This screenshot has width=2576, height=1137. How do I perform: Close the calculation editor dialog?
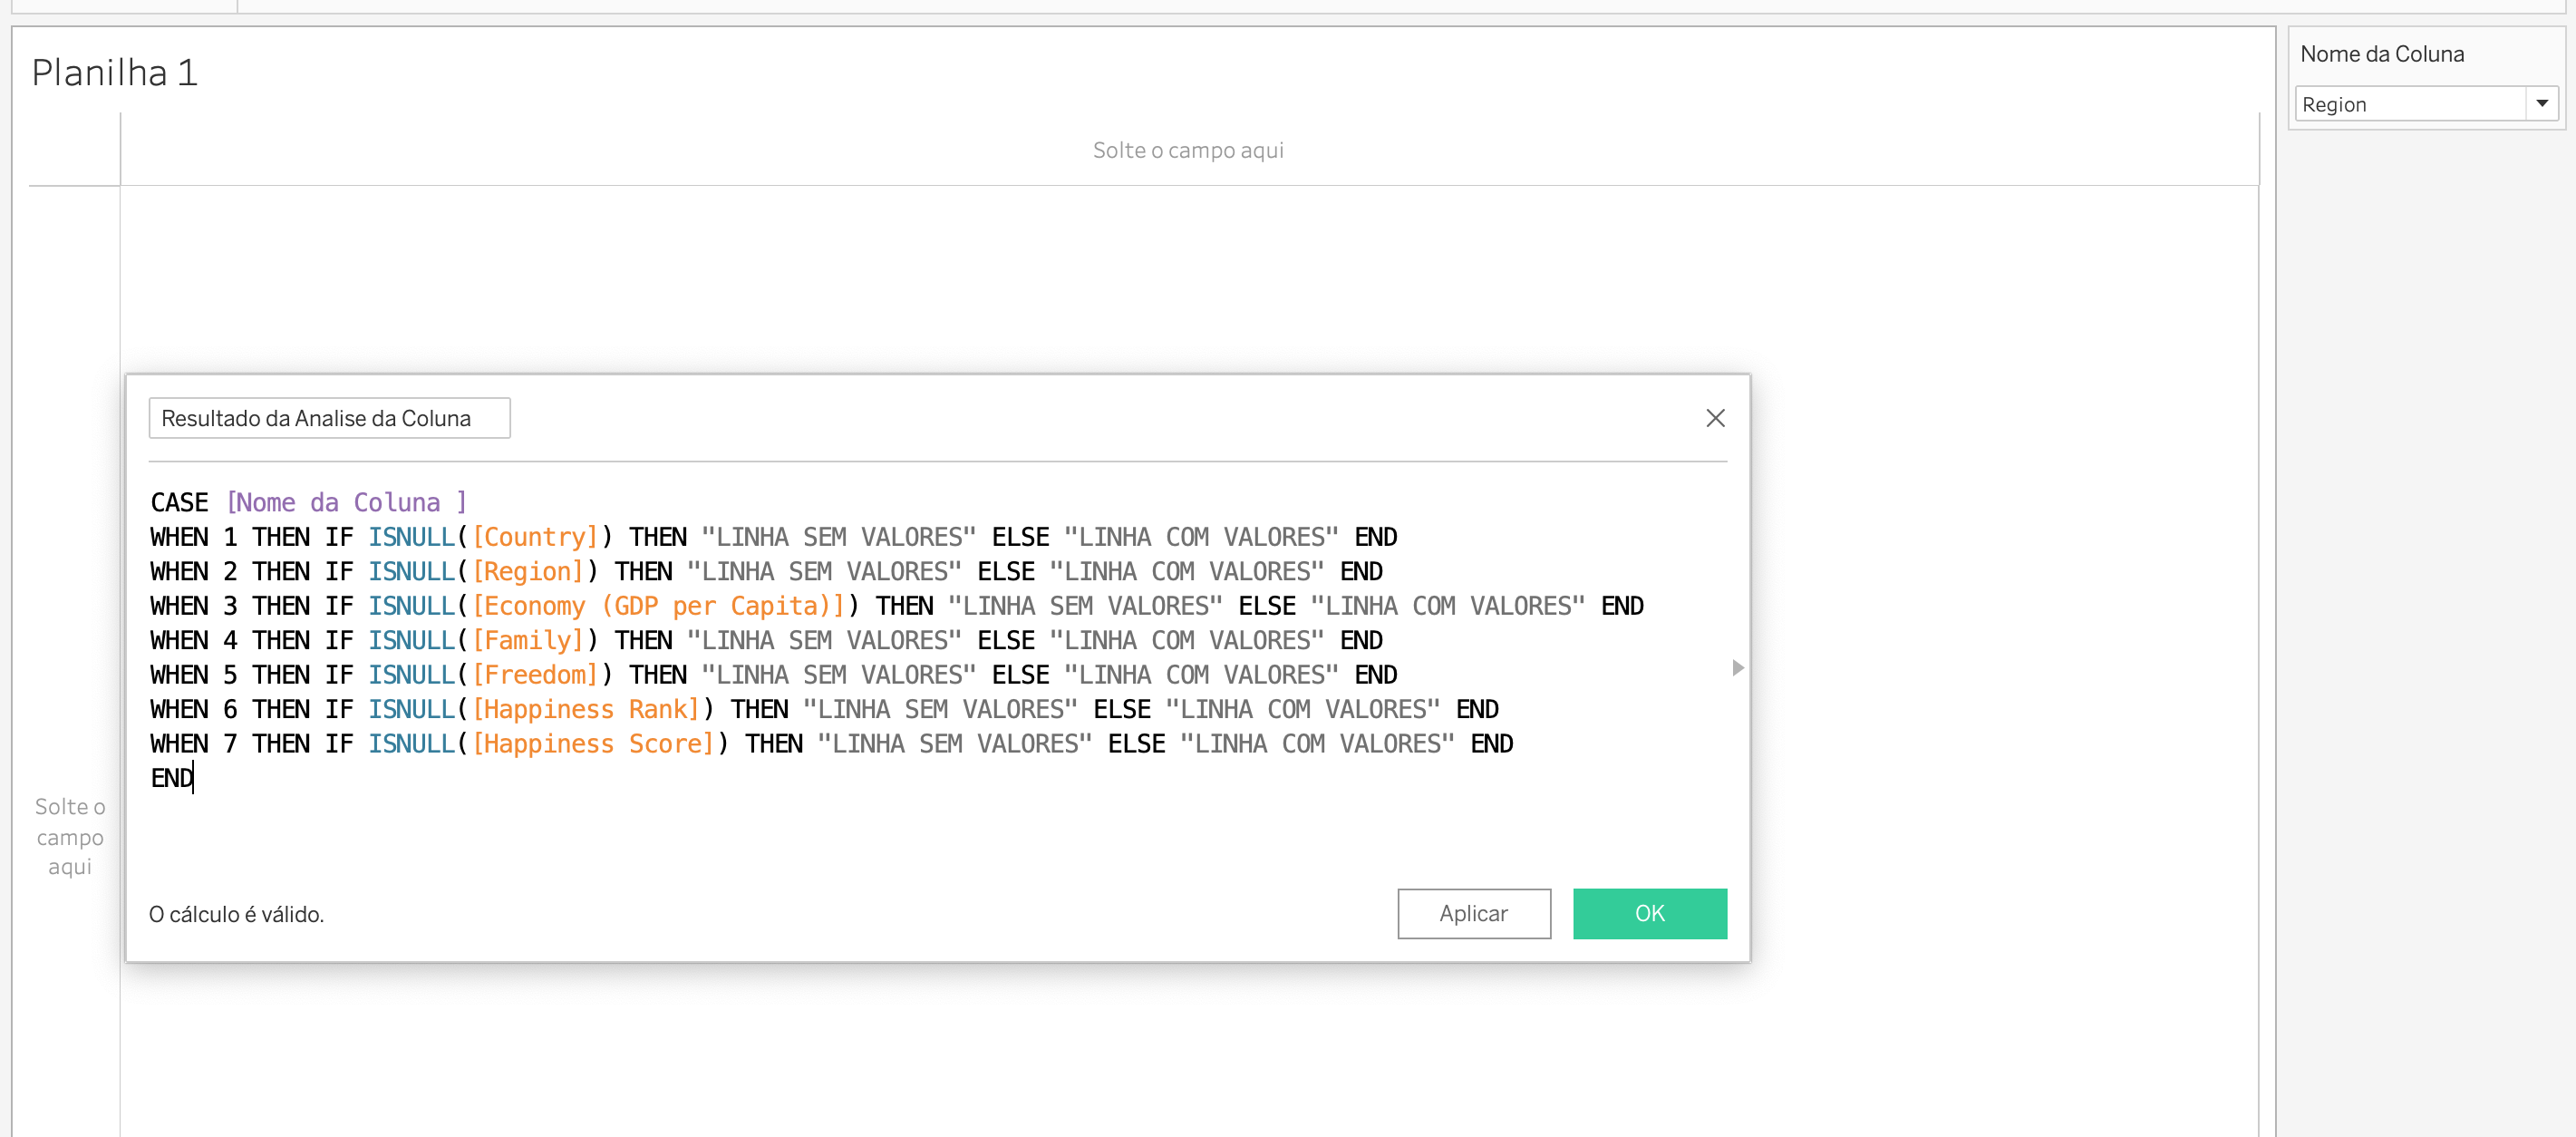[x=1716, y=418]
